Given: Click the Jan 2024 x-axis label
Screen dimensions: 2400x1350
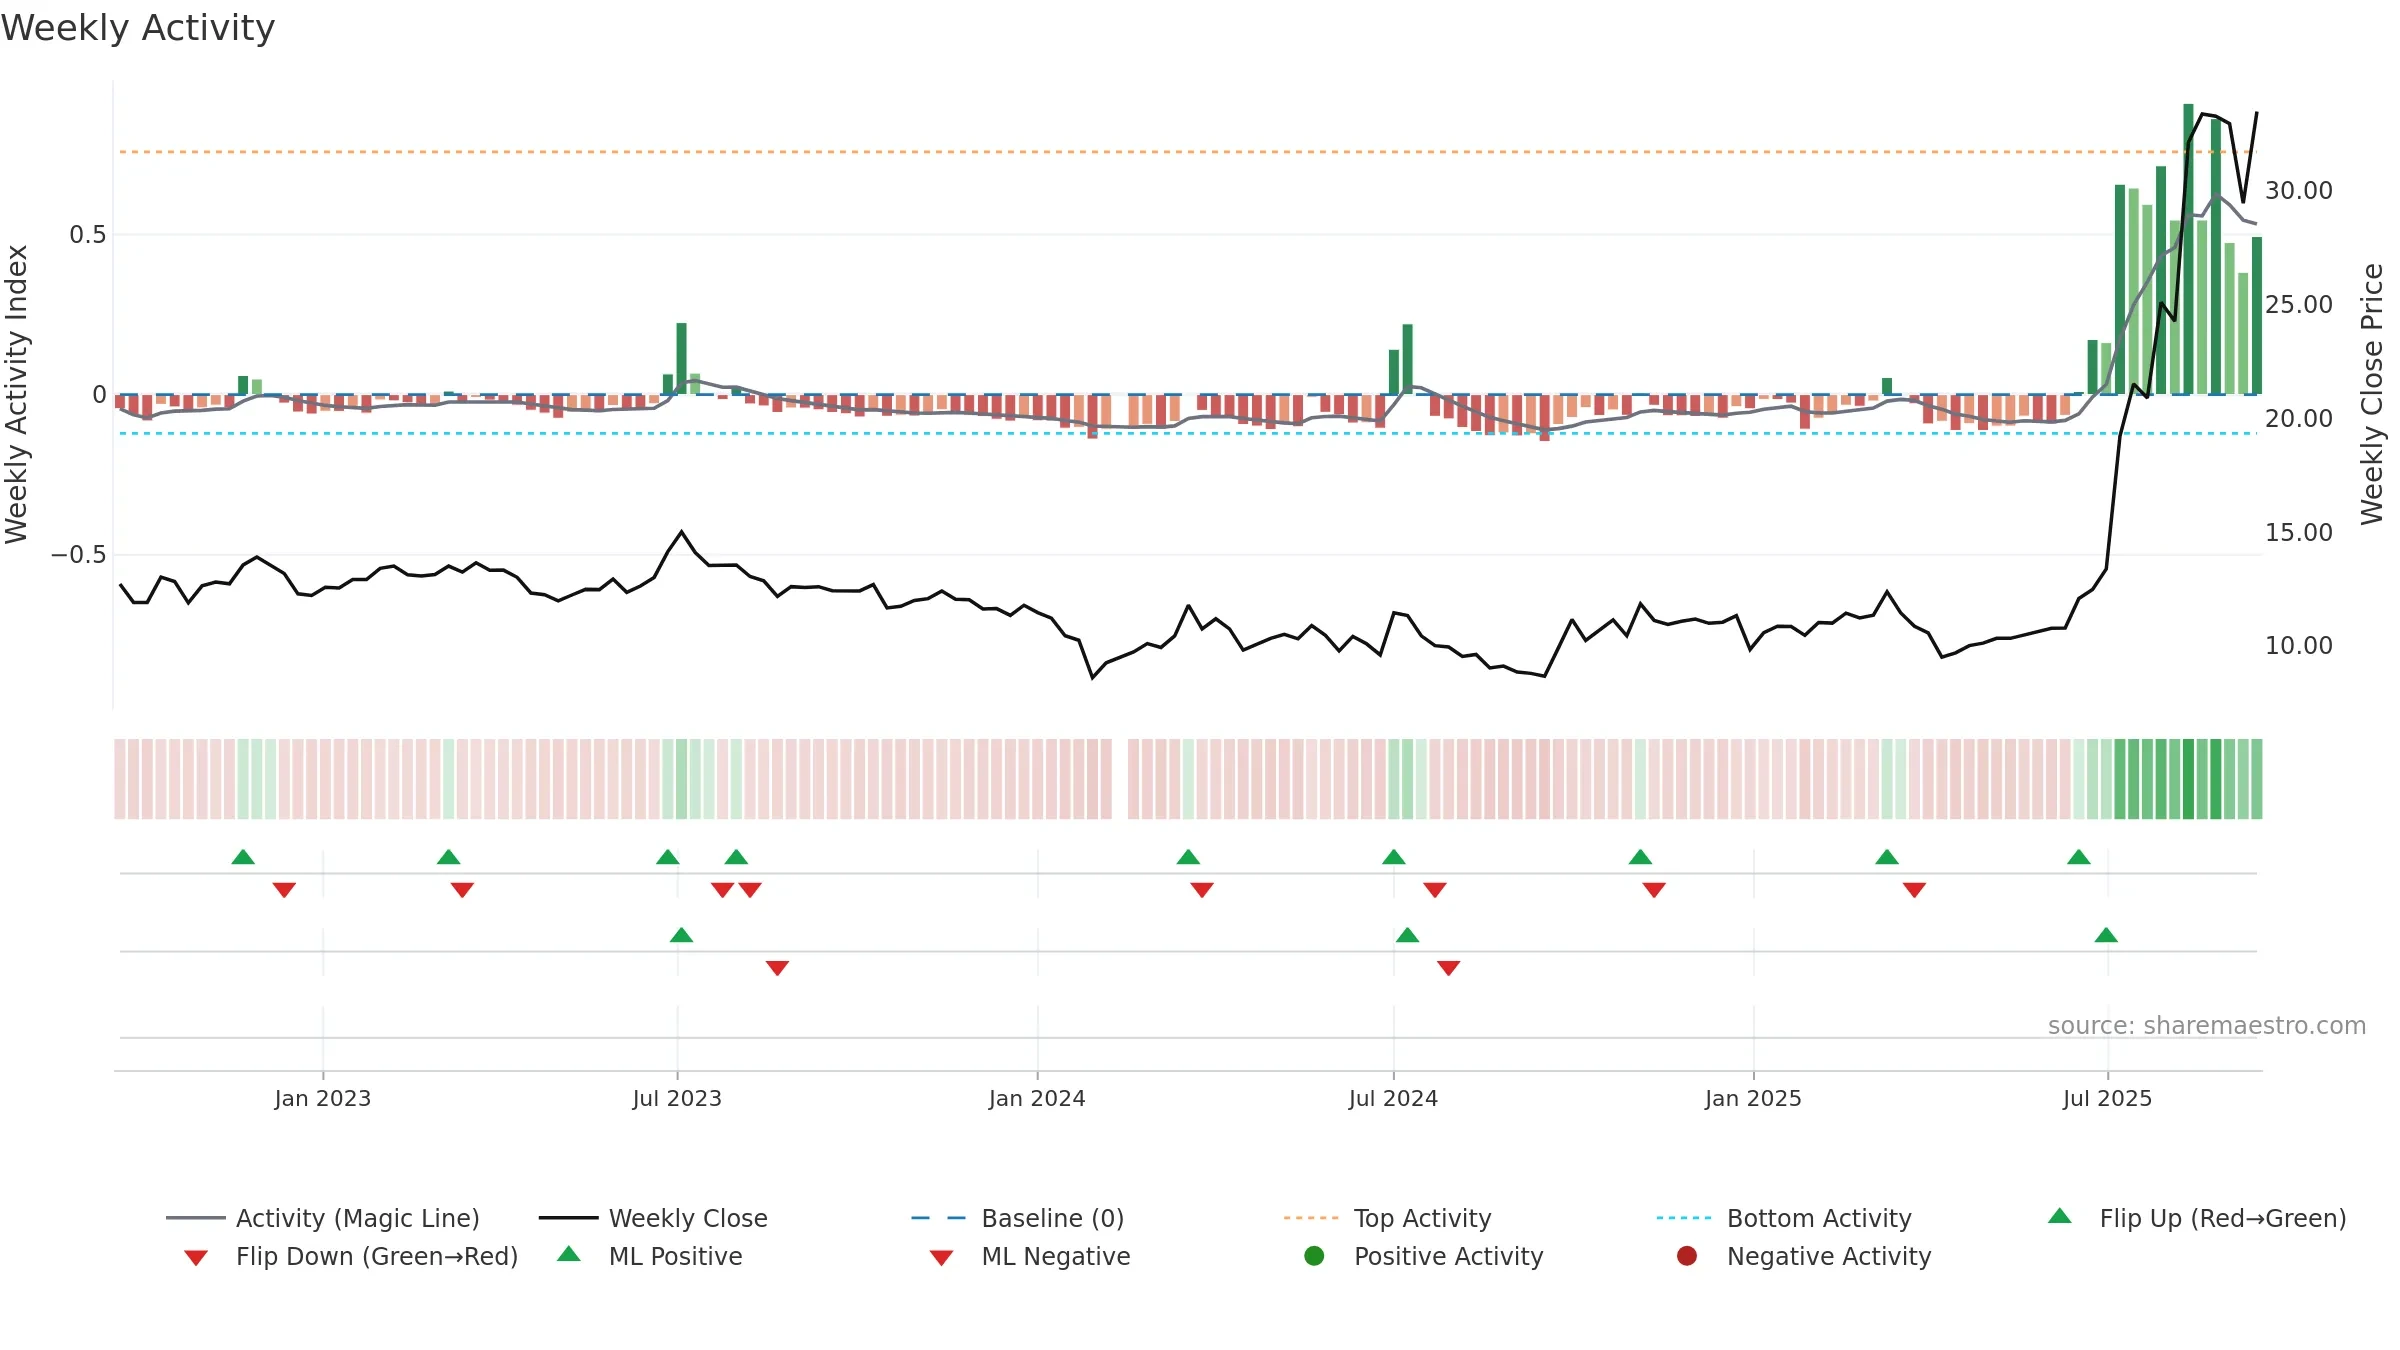Looking at the screenshot, I should [x=1037, y=1098].
